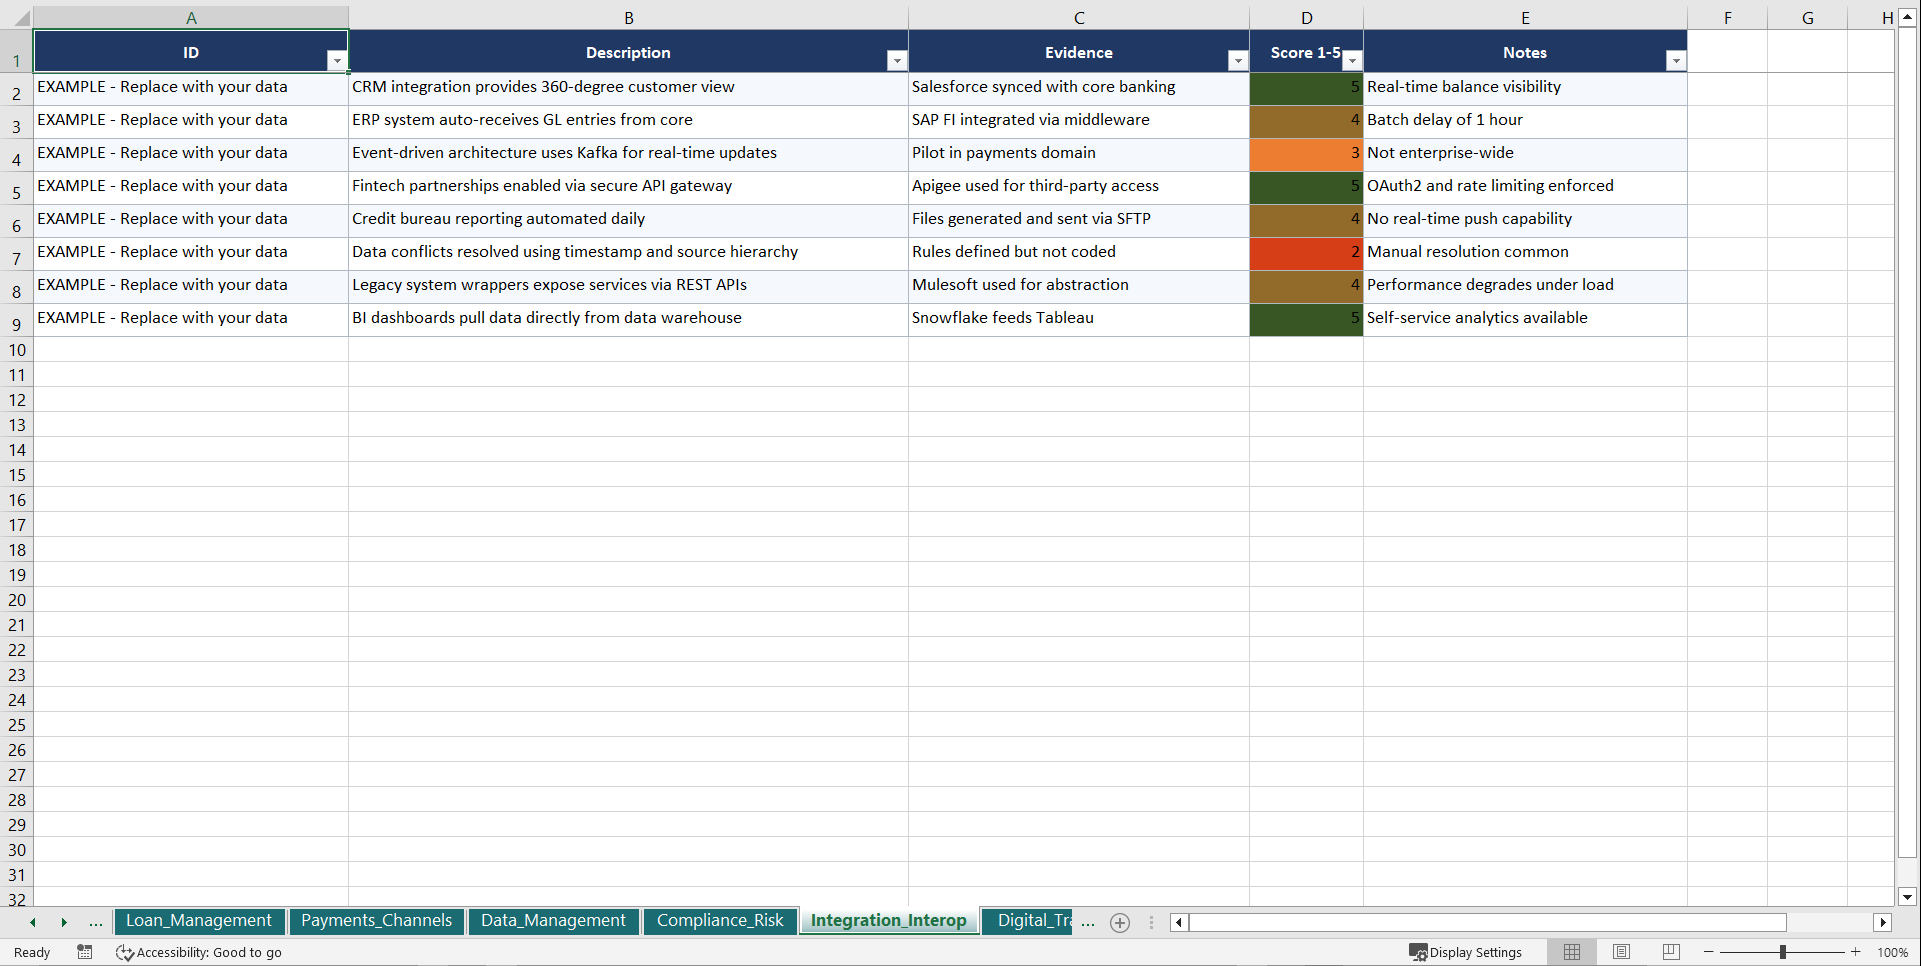Open the Score 1-5 filter dropdown
The height and width of the screenshot is (966, 1921).
[x=1352, y=61]
